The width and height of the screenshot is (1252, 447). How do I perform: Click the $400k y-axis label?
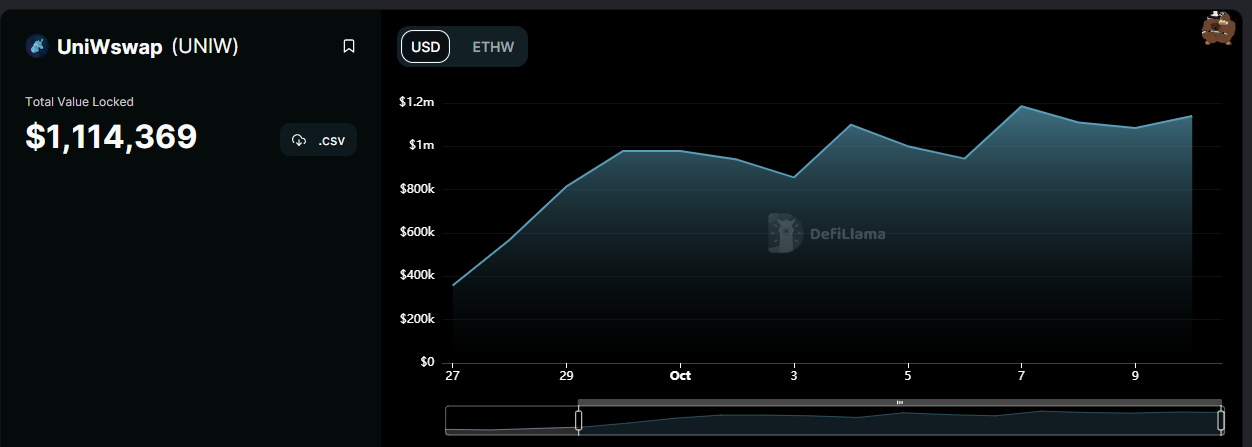(417, 275)
